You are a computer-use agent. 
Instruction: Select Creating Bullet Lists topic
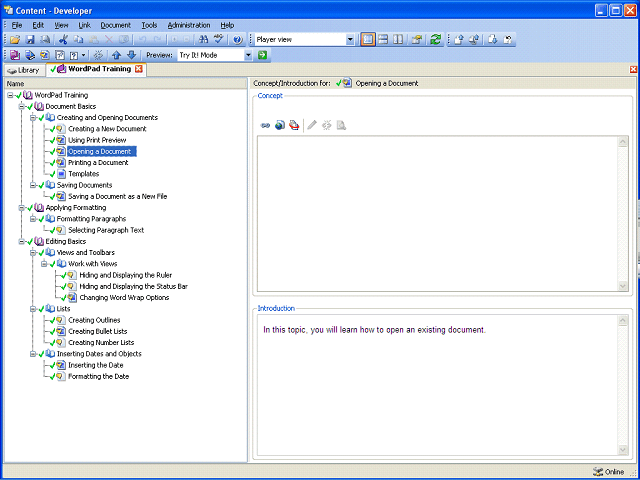point(98,331)
